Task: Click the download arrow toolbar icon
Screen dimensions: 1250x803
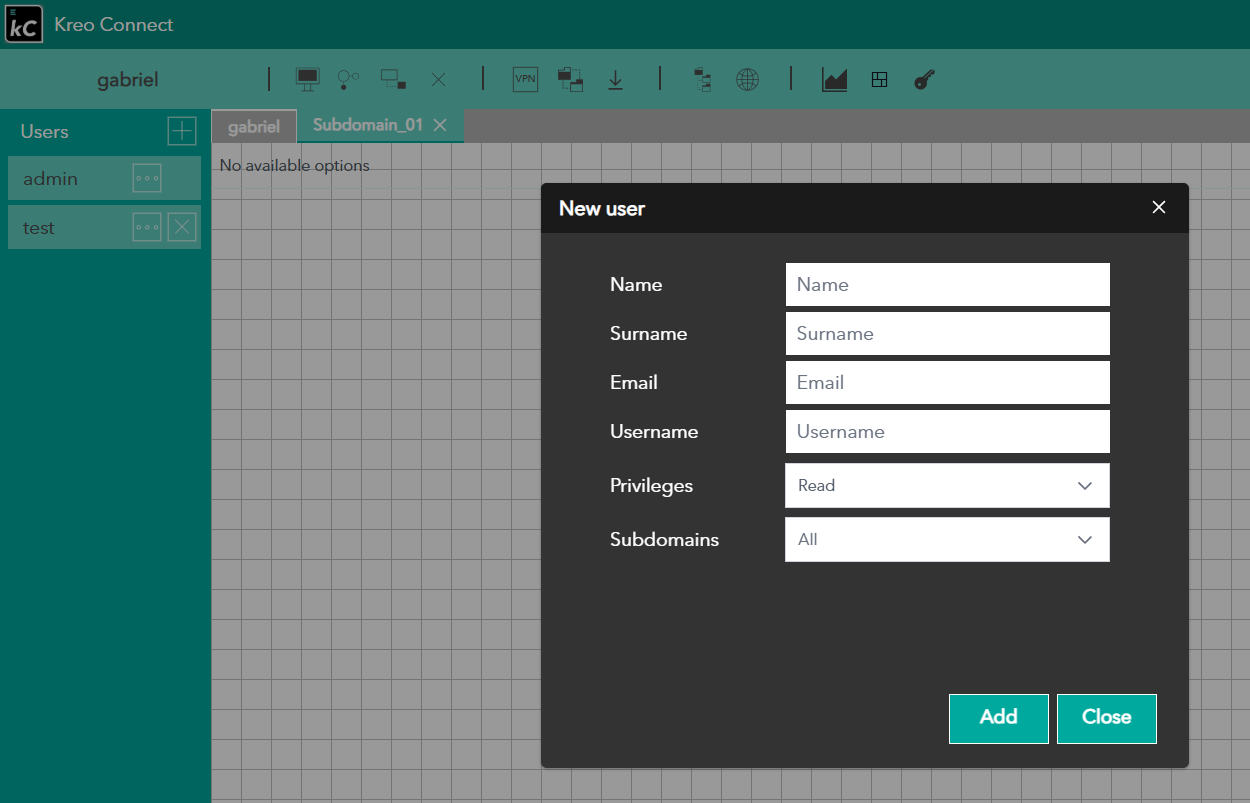Action: (616, 79)
